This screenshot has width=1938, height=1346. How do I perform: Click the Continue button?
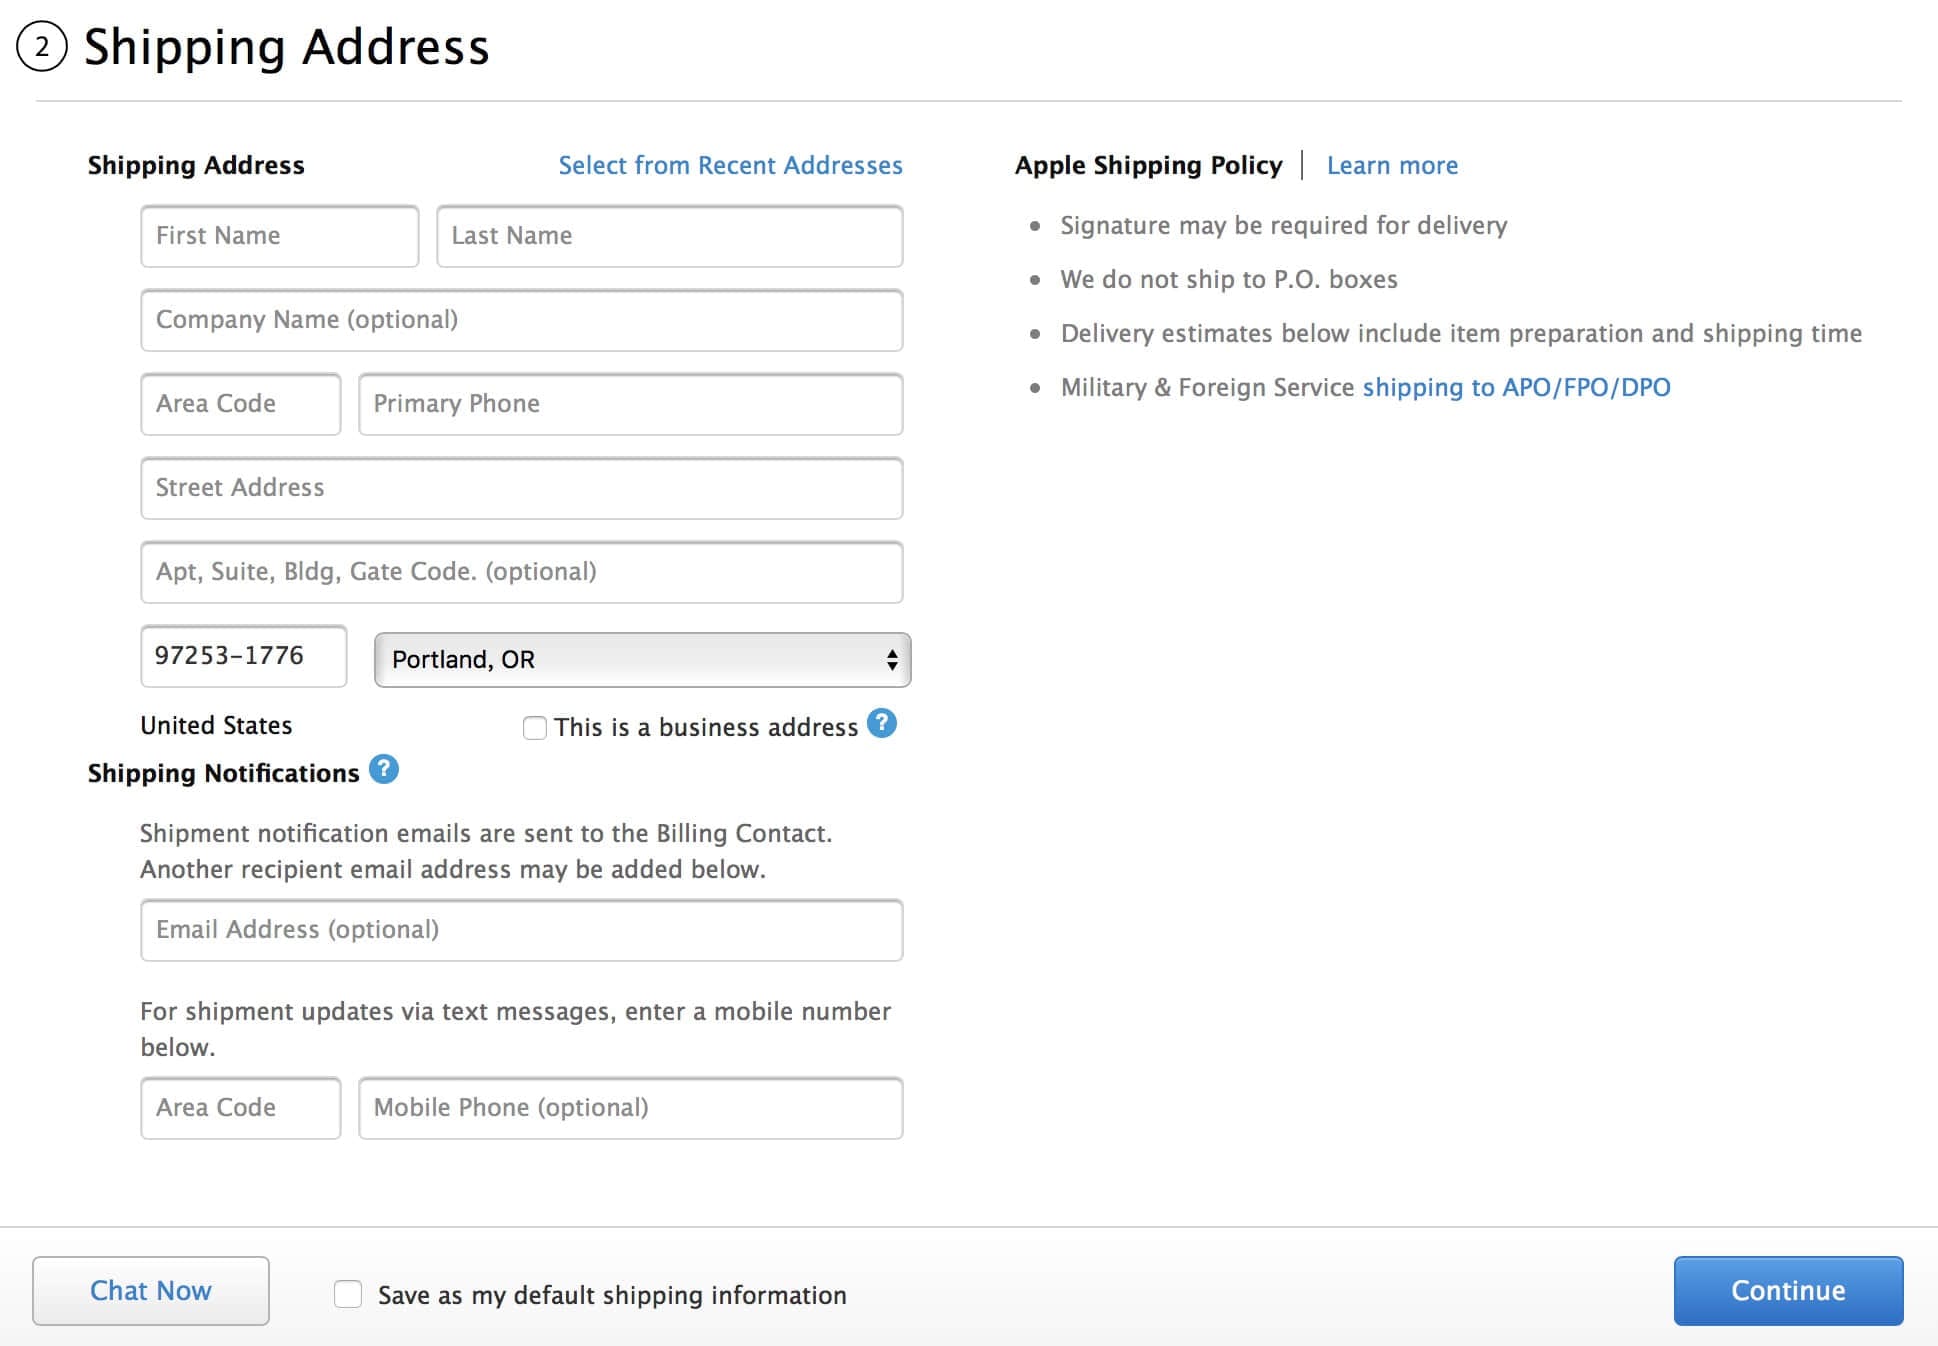coord(1788,1291)
